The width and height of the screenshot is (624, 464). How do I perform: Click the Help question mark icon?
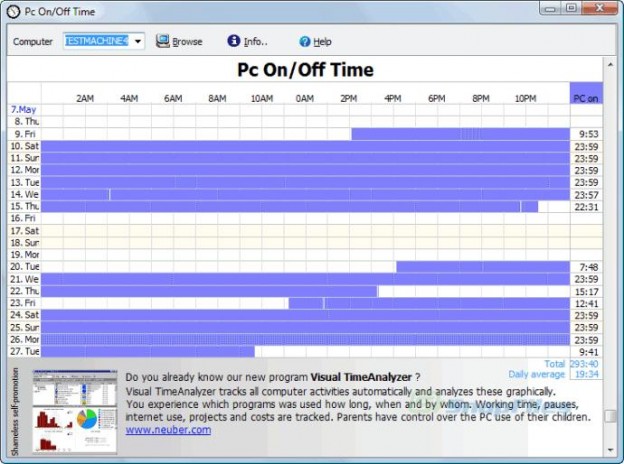point(305,41)
